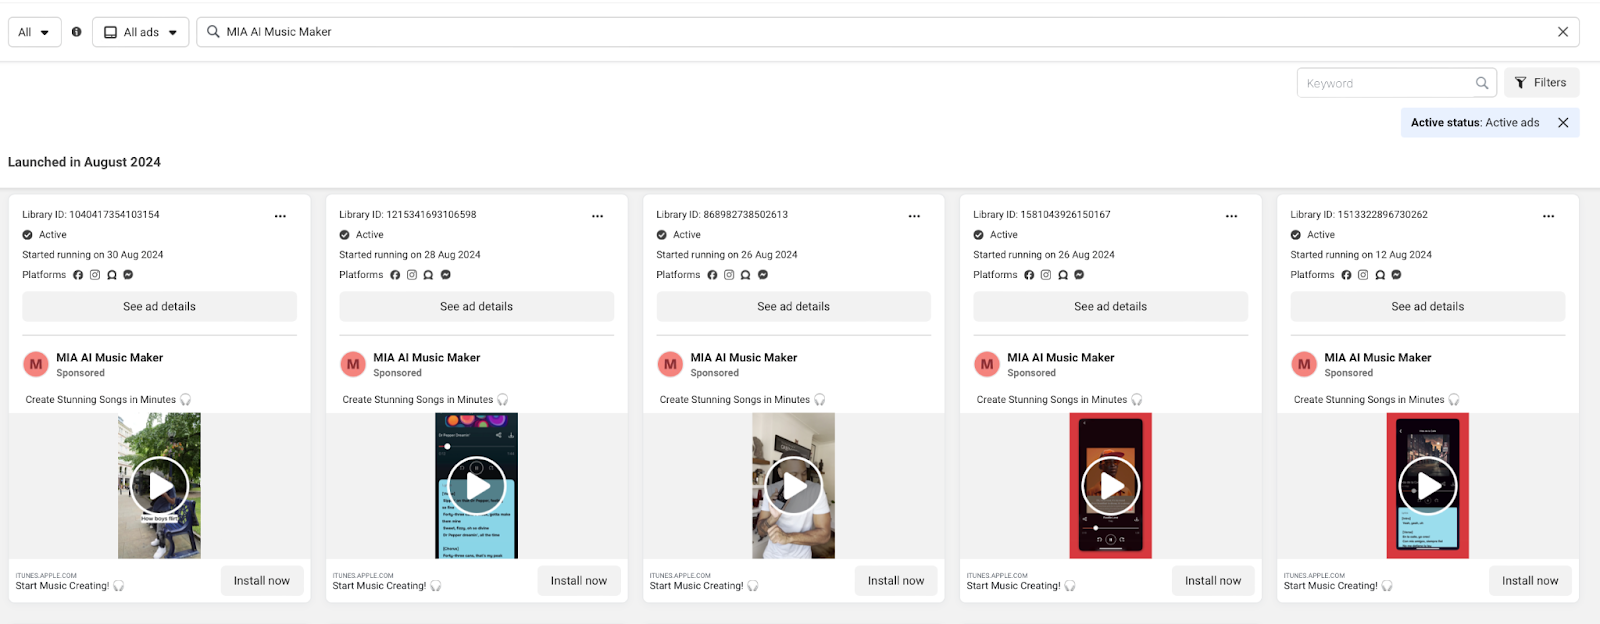Click Create Stunning Songs in Minutes on ad 1513322896730262
Screen dimensions: 1600x624
click(x=1369, y=400)
